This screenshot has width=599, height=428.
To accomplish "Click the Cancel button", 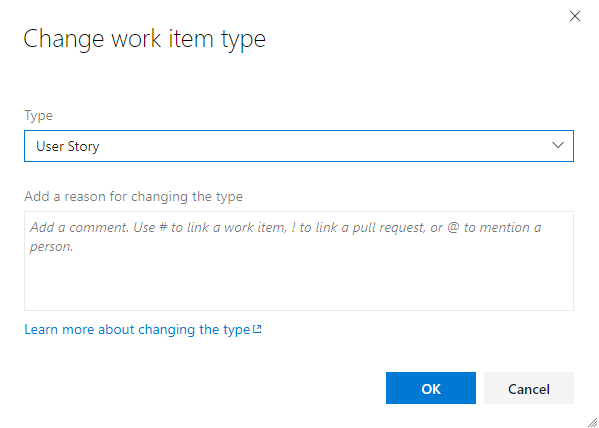I will click(x=529, y=388).
